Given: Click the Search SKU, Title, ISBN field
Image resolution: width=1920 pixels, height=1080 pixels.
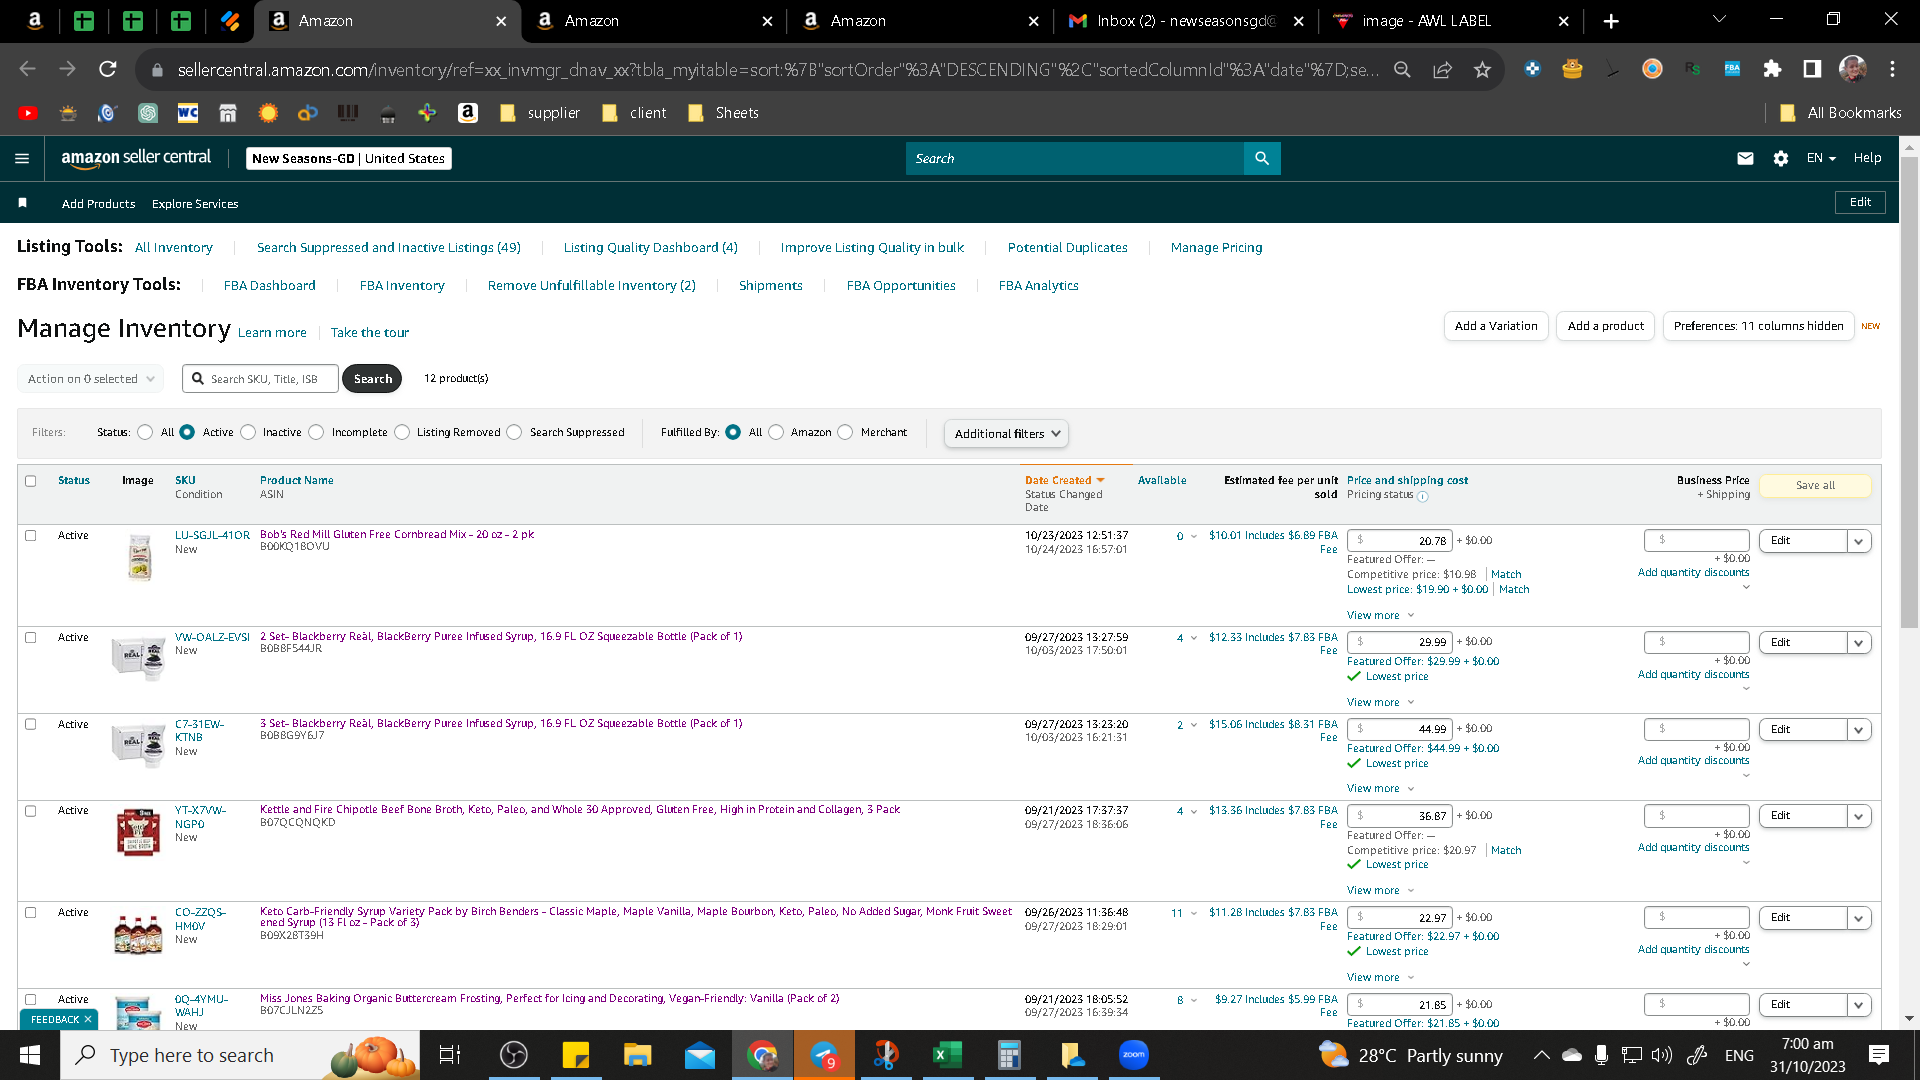Looking at the screenshot, I should coord(260,379).
